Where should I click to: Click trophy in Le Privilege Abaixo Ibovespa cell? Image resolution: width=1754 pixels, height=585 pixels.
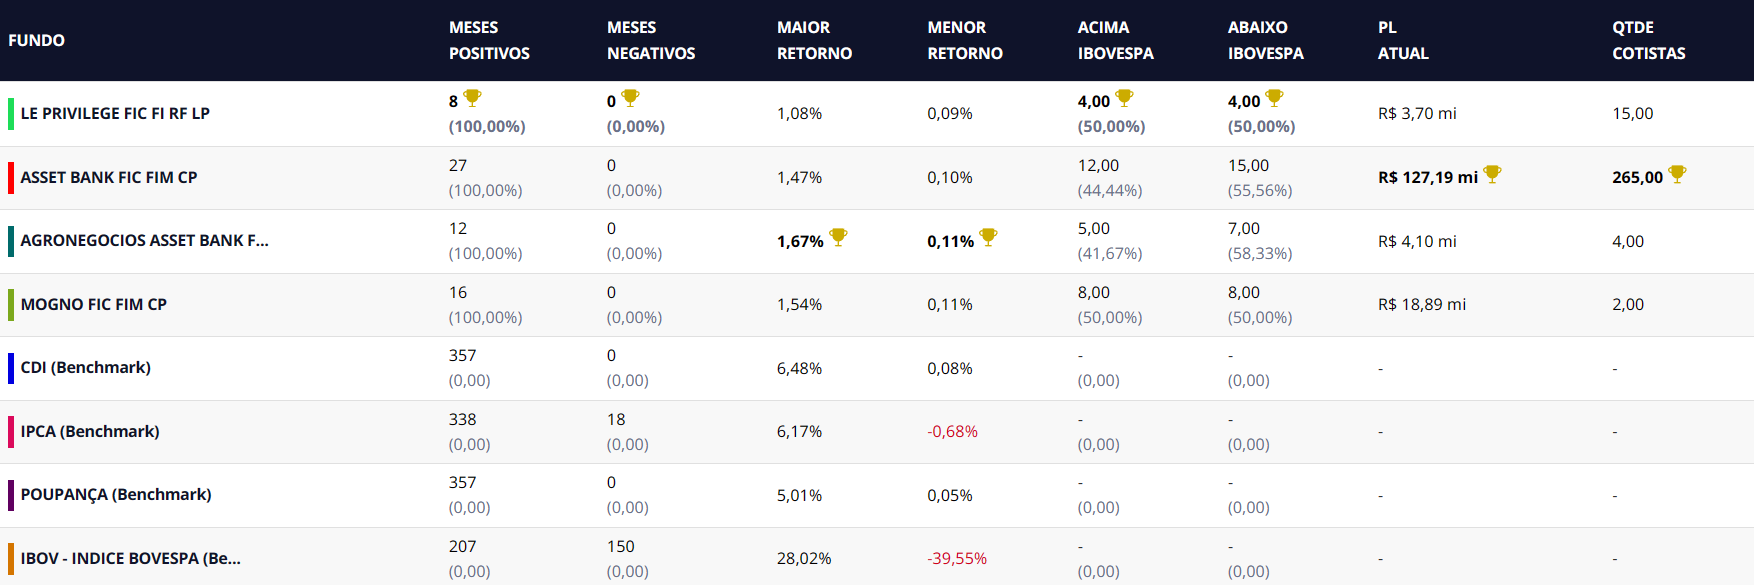tap(1274, 98)
